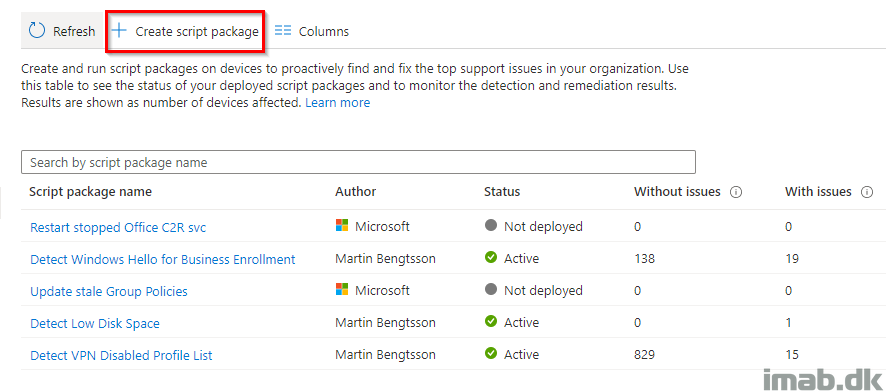Open the Update stale Group Policies package
This screenshot has width=886, height=392.
pos(108,291)
